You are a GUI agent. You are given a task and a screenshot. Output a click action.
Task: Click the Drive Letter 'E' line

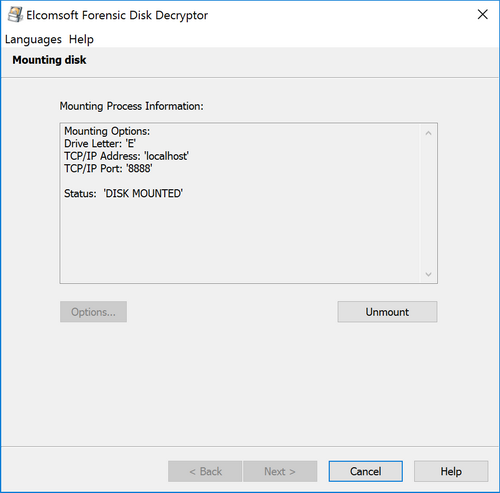click(x=100, y=144)
